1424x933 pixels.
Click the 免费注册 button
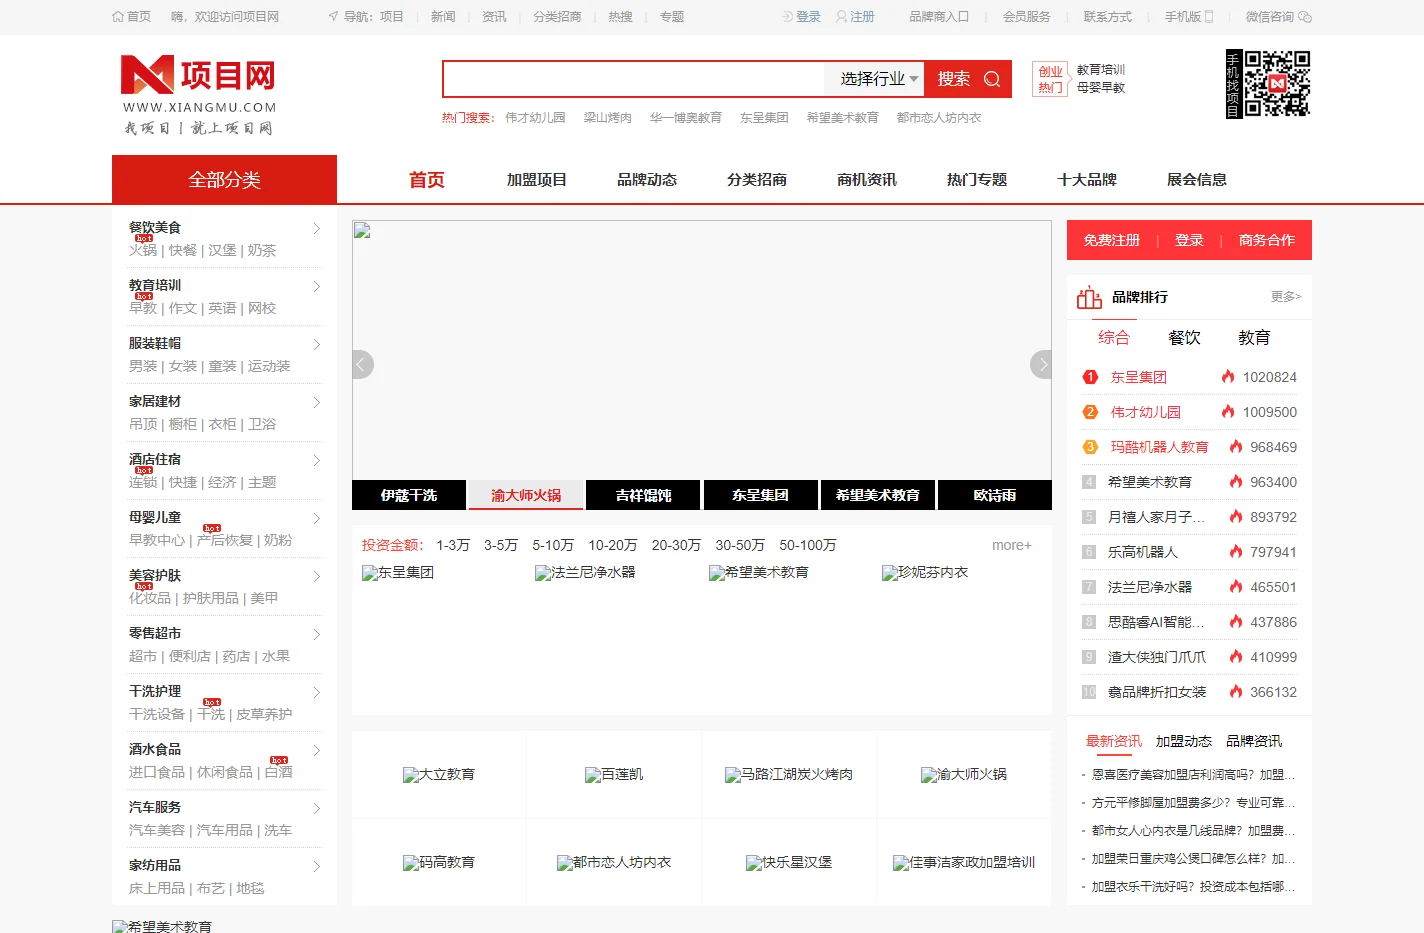tap(1112, 240)
